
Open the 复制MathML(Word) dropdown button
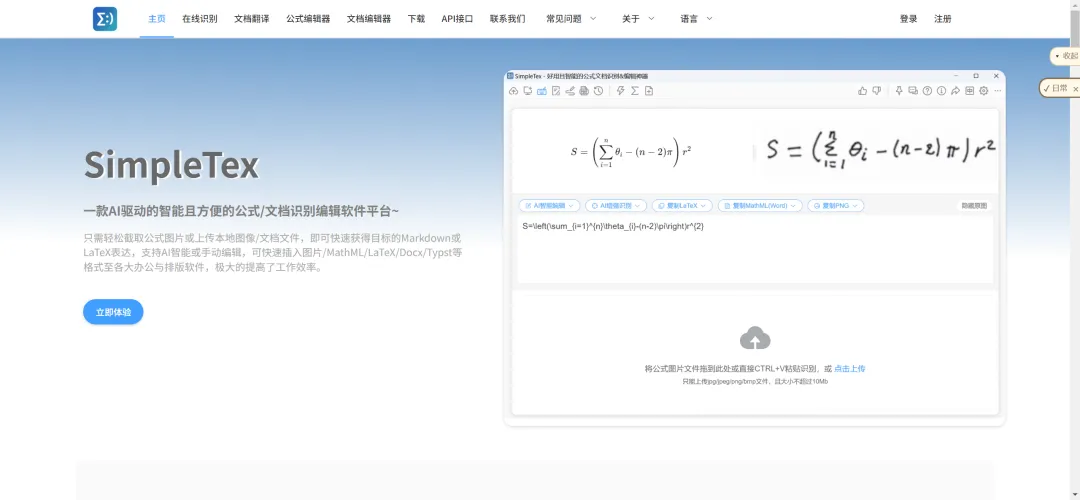pos(760,205)
